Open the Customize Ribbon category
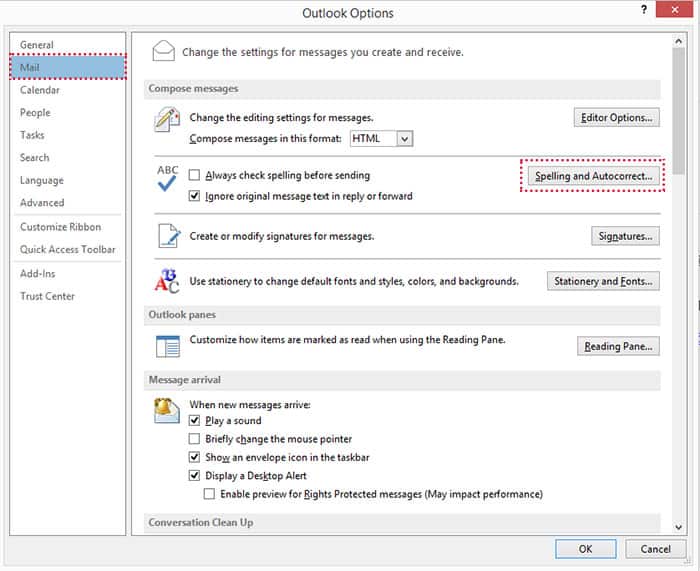This screenshot has width=700, height=571. pyautogui.click(x=68, y=227)
